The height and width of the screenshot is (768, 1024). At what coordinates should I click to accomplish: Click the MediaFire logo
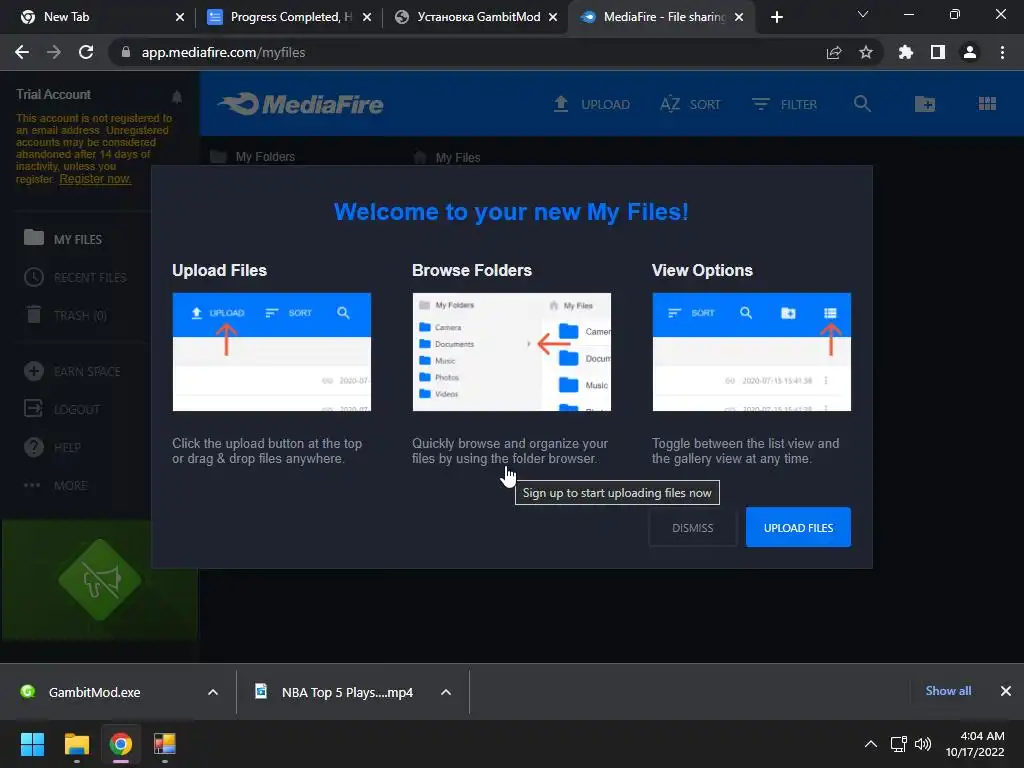point(301,104)
